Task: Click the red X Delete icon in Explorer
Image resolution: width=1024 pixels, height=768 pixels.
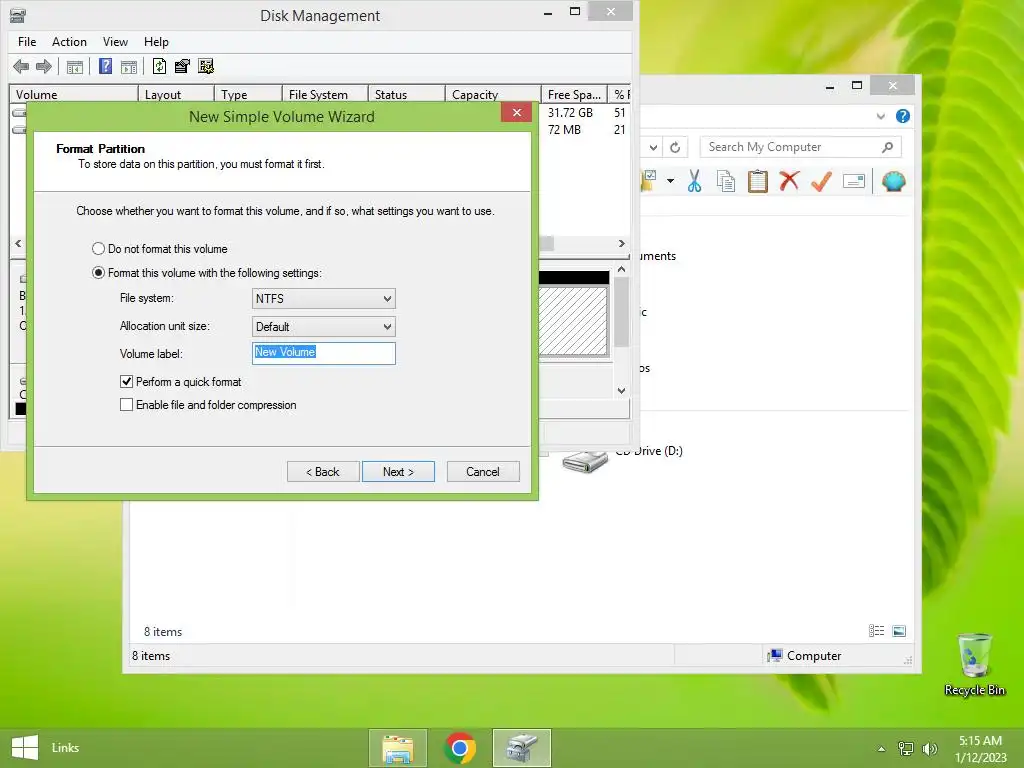Action: coord(789,180)
